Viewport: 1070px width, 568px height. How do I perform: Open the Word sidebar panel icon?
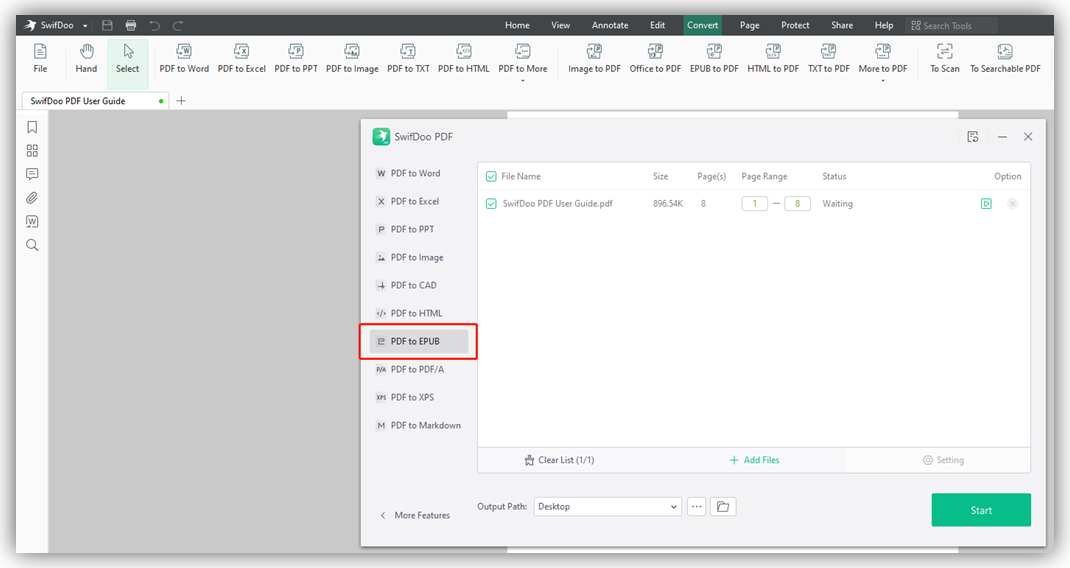[x=32, y=221]
